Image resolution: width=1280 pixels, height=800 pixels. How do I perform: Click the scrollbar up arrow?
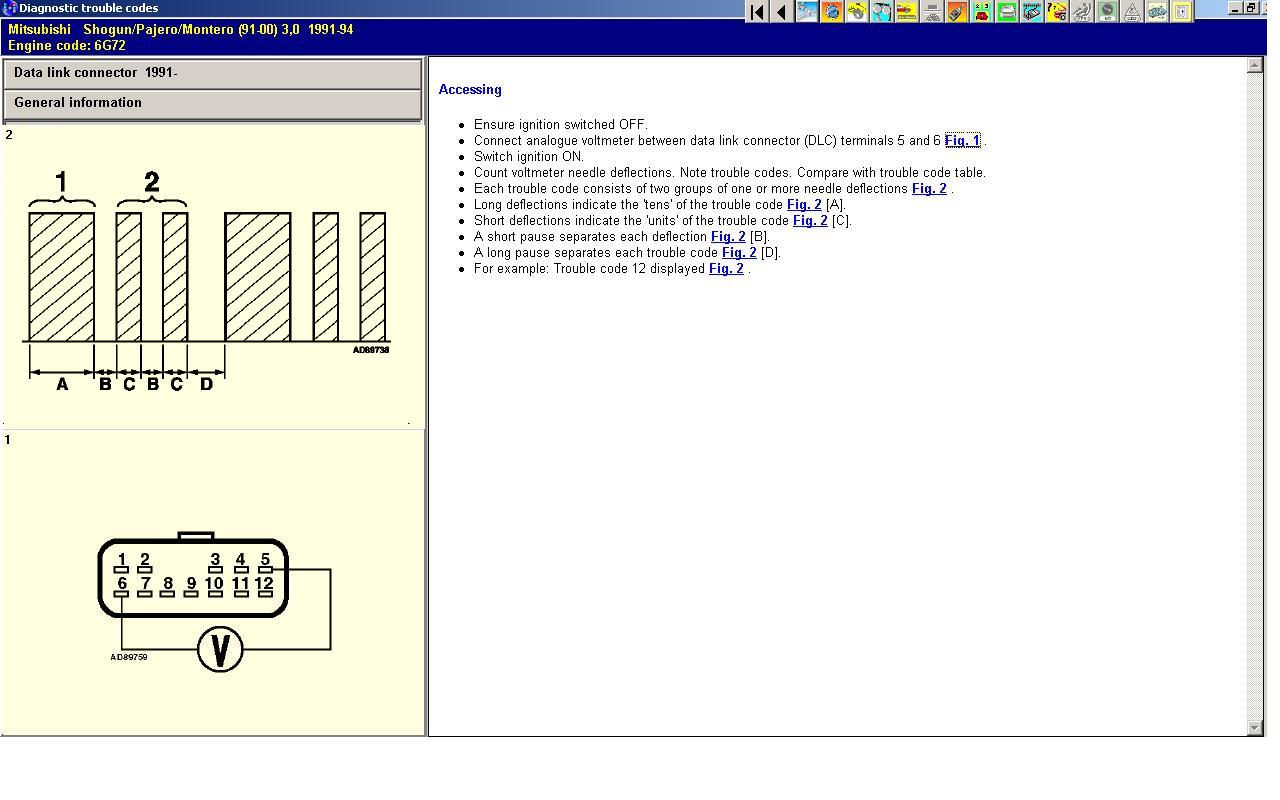coord(1255,66)
